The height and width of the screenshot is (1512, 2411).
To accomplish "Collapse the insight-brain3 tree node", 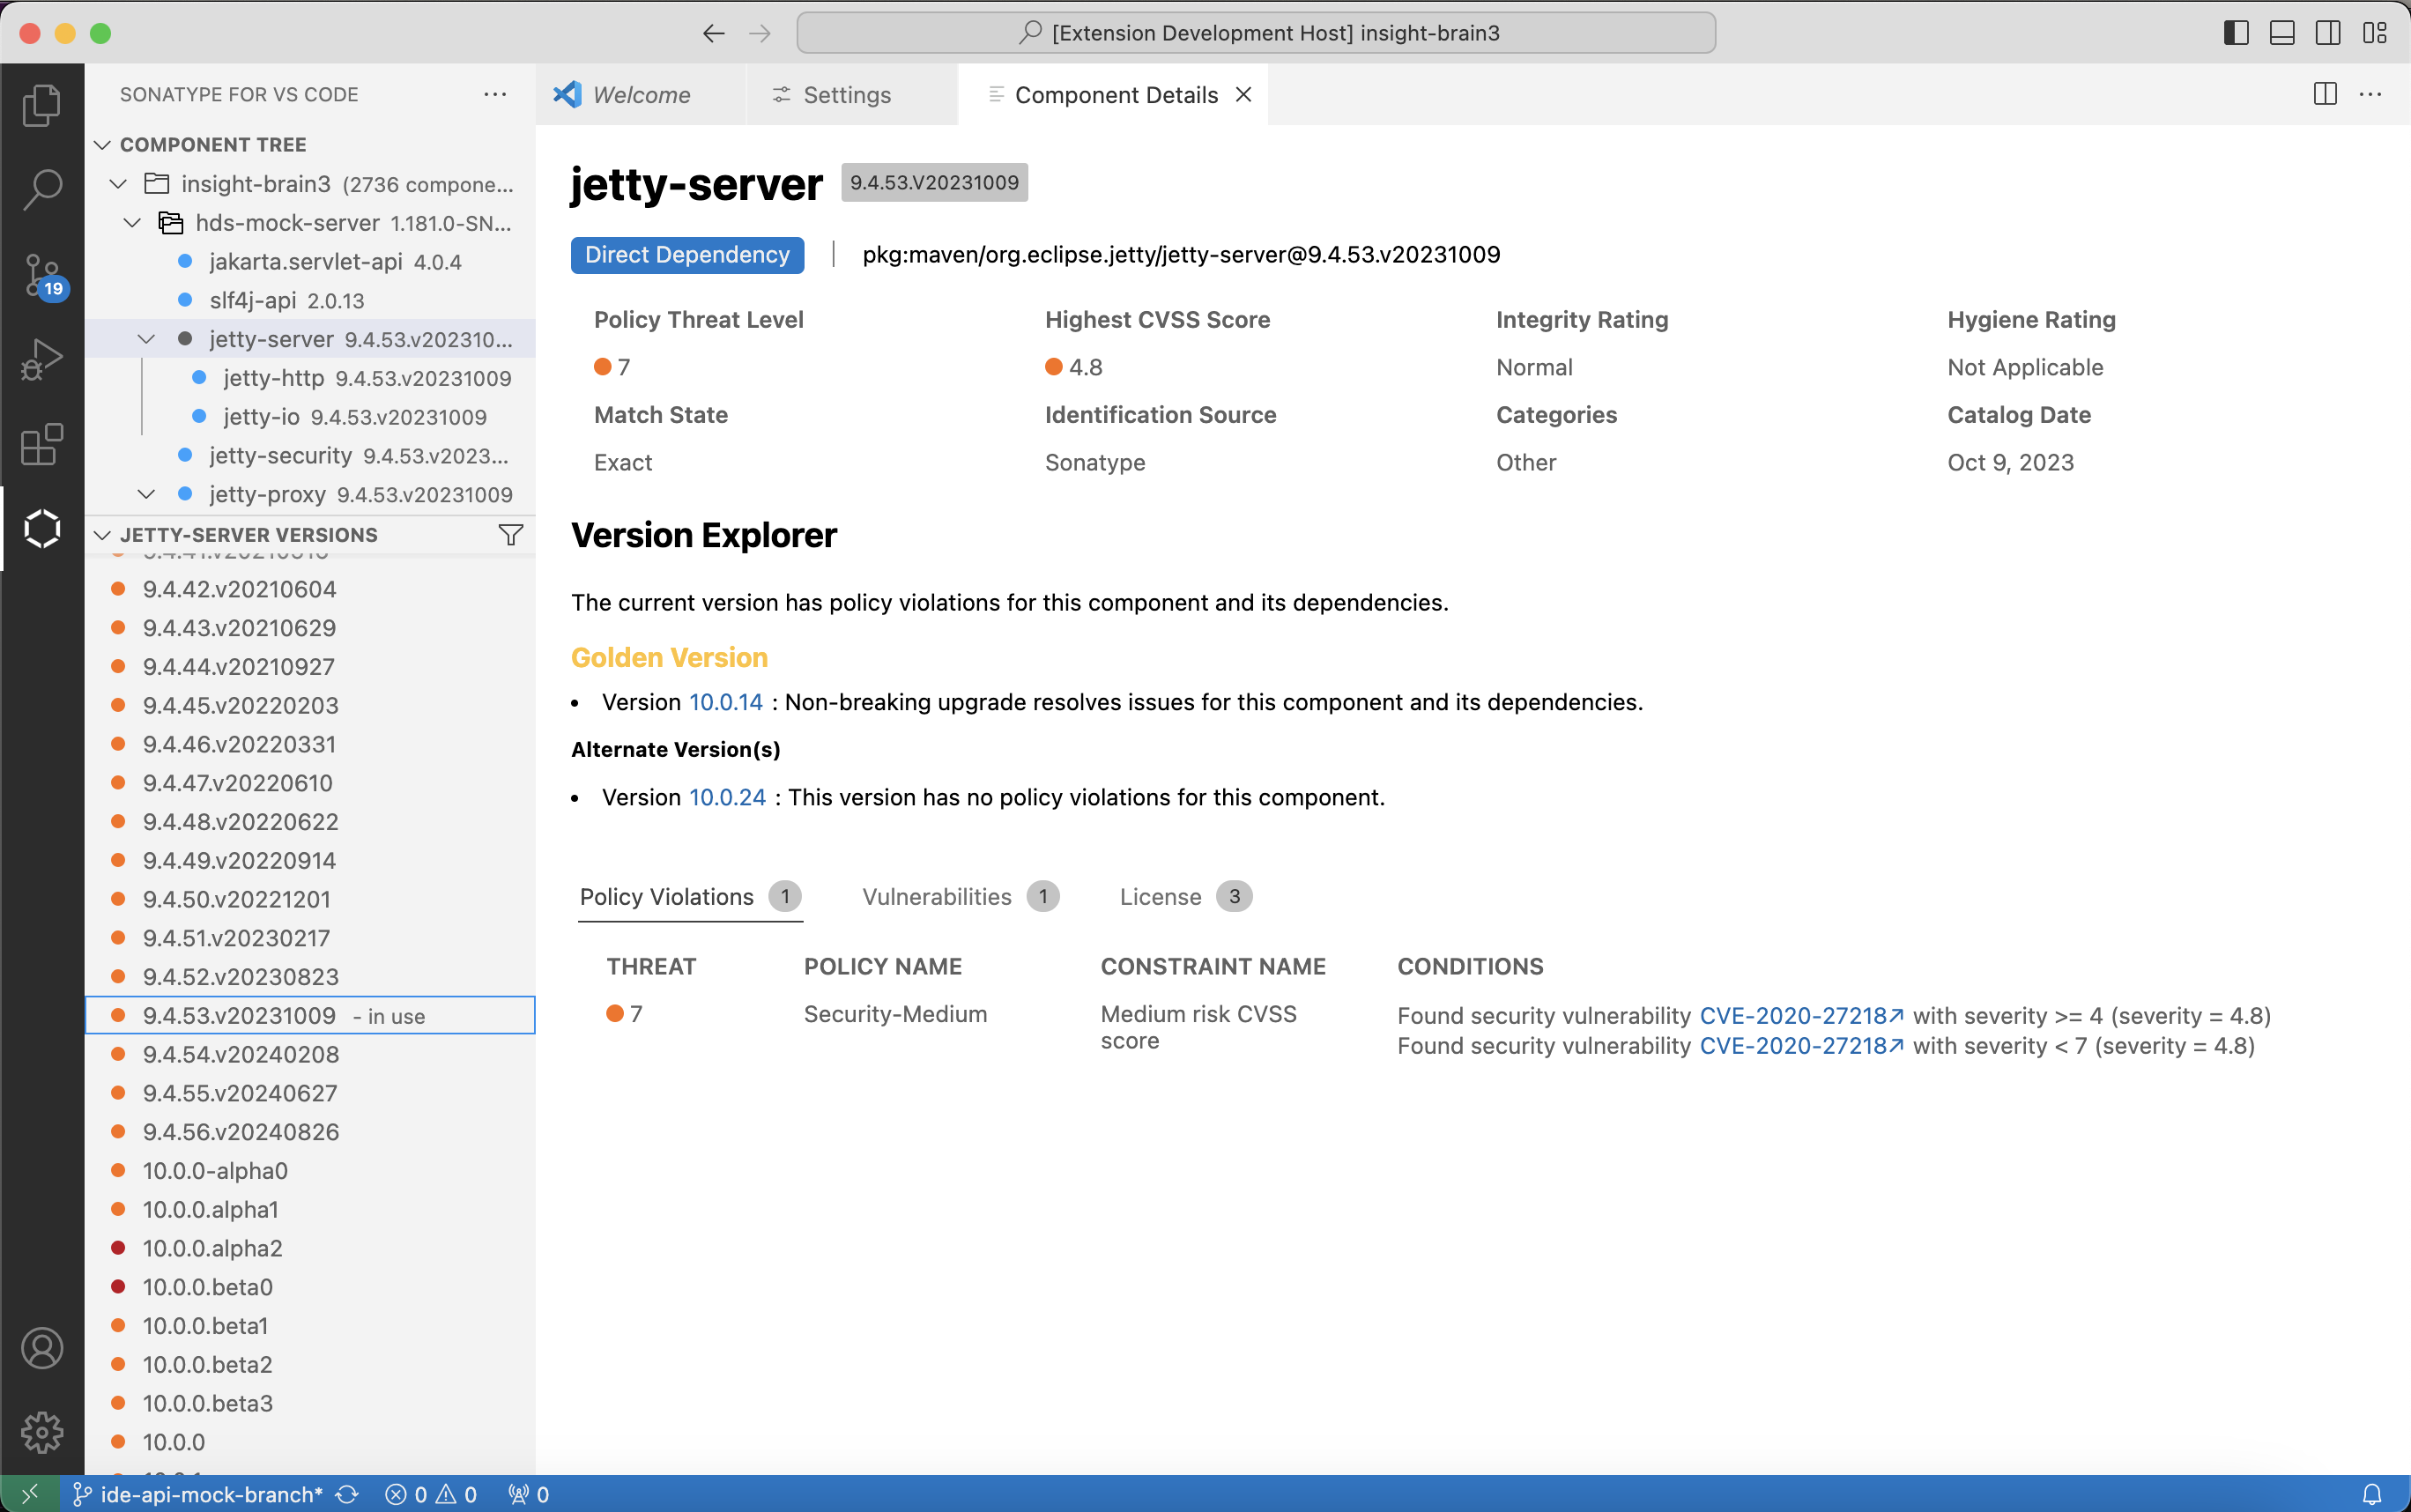I will pos(118,184).
